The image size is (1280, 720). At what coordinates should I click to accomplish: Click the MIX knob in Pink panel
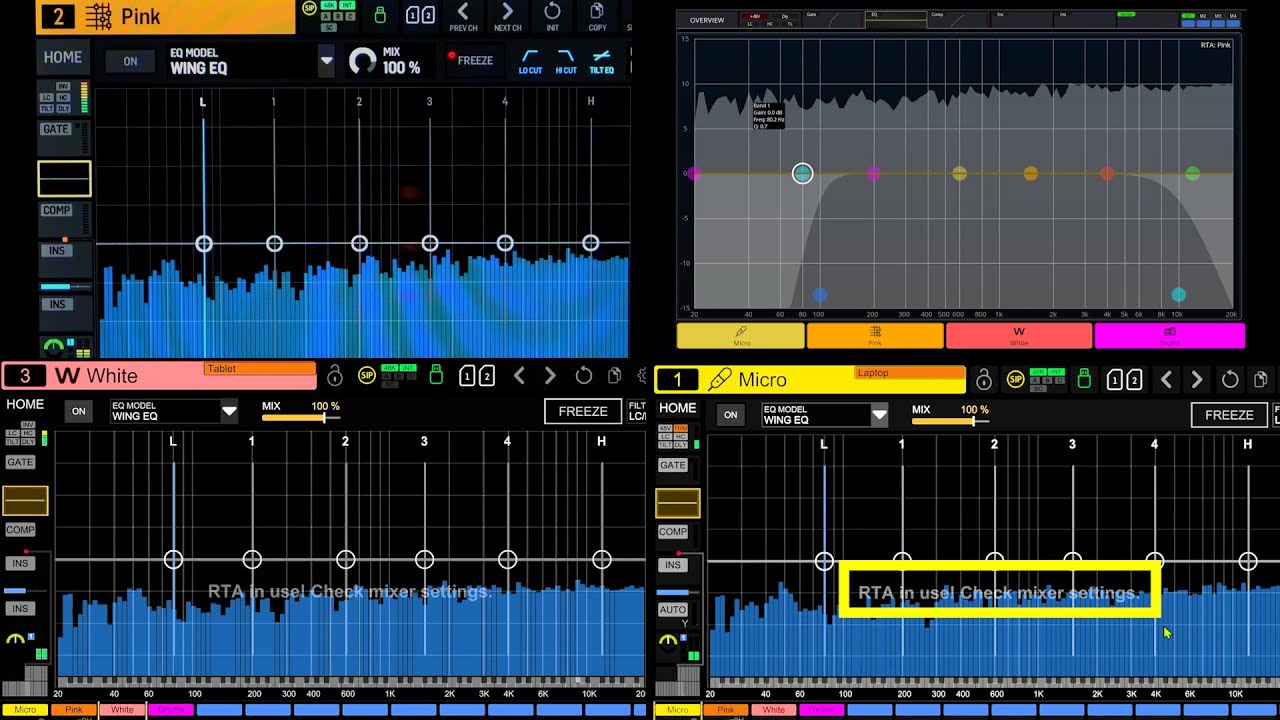[x=362, y=62]
